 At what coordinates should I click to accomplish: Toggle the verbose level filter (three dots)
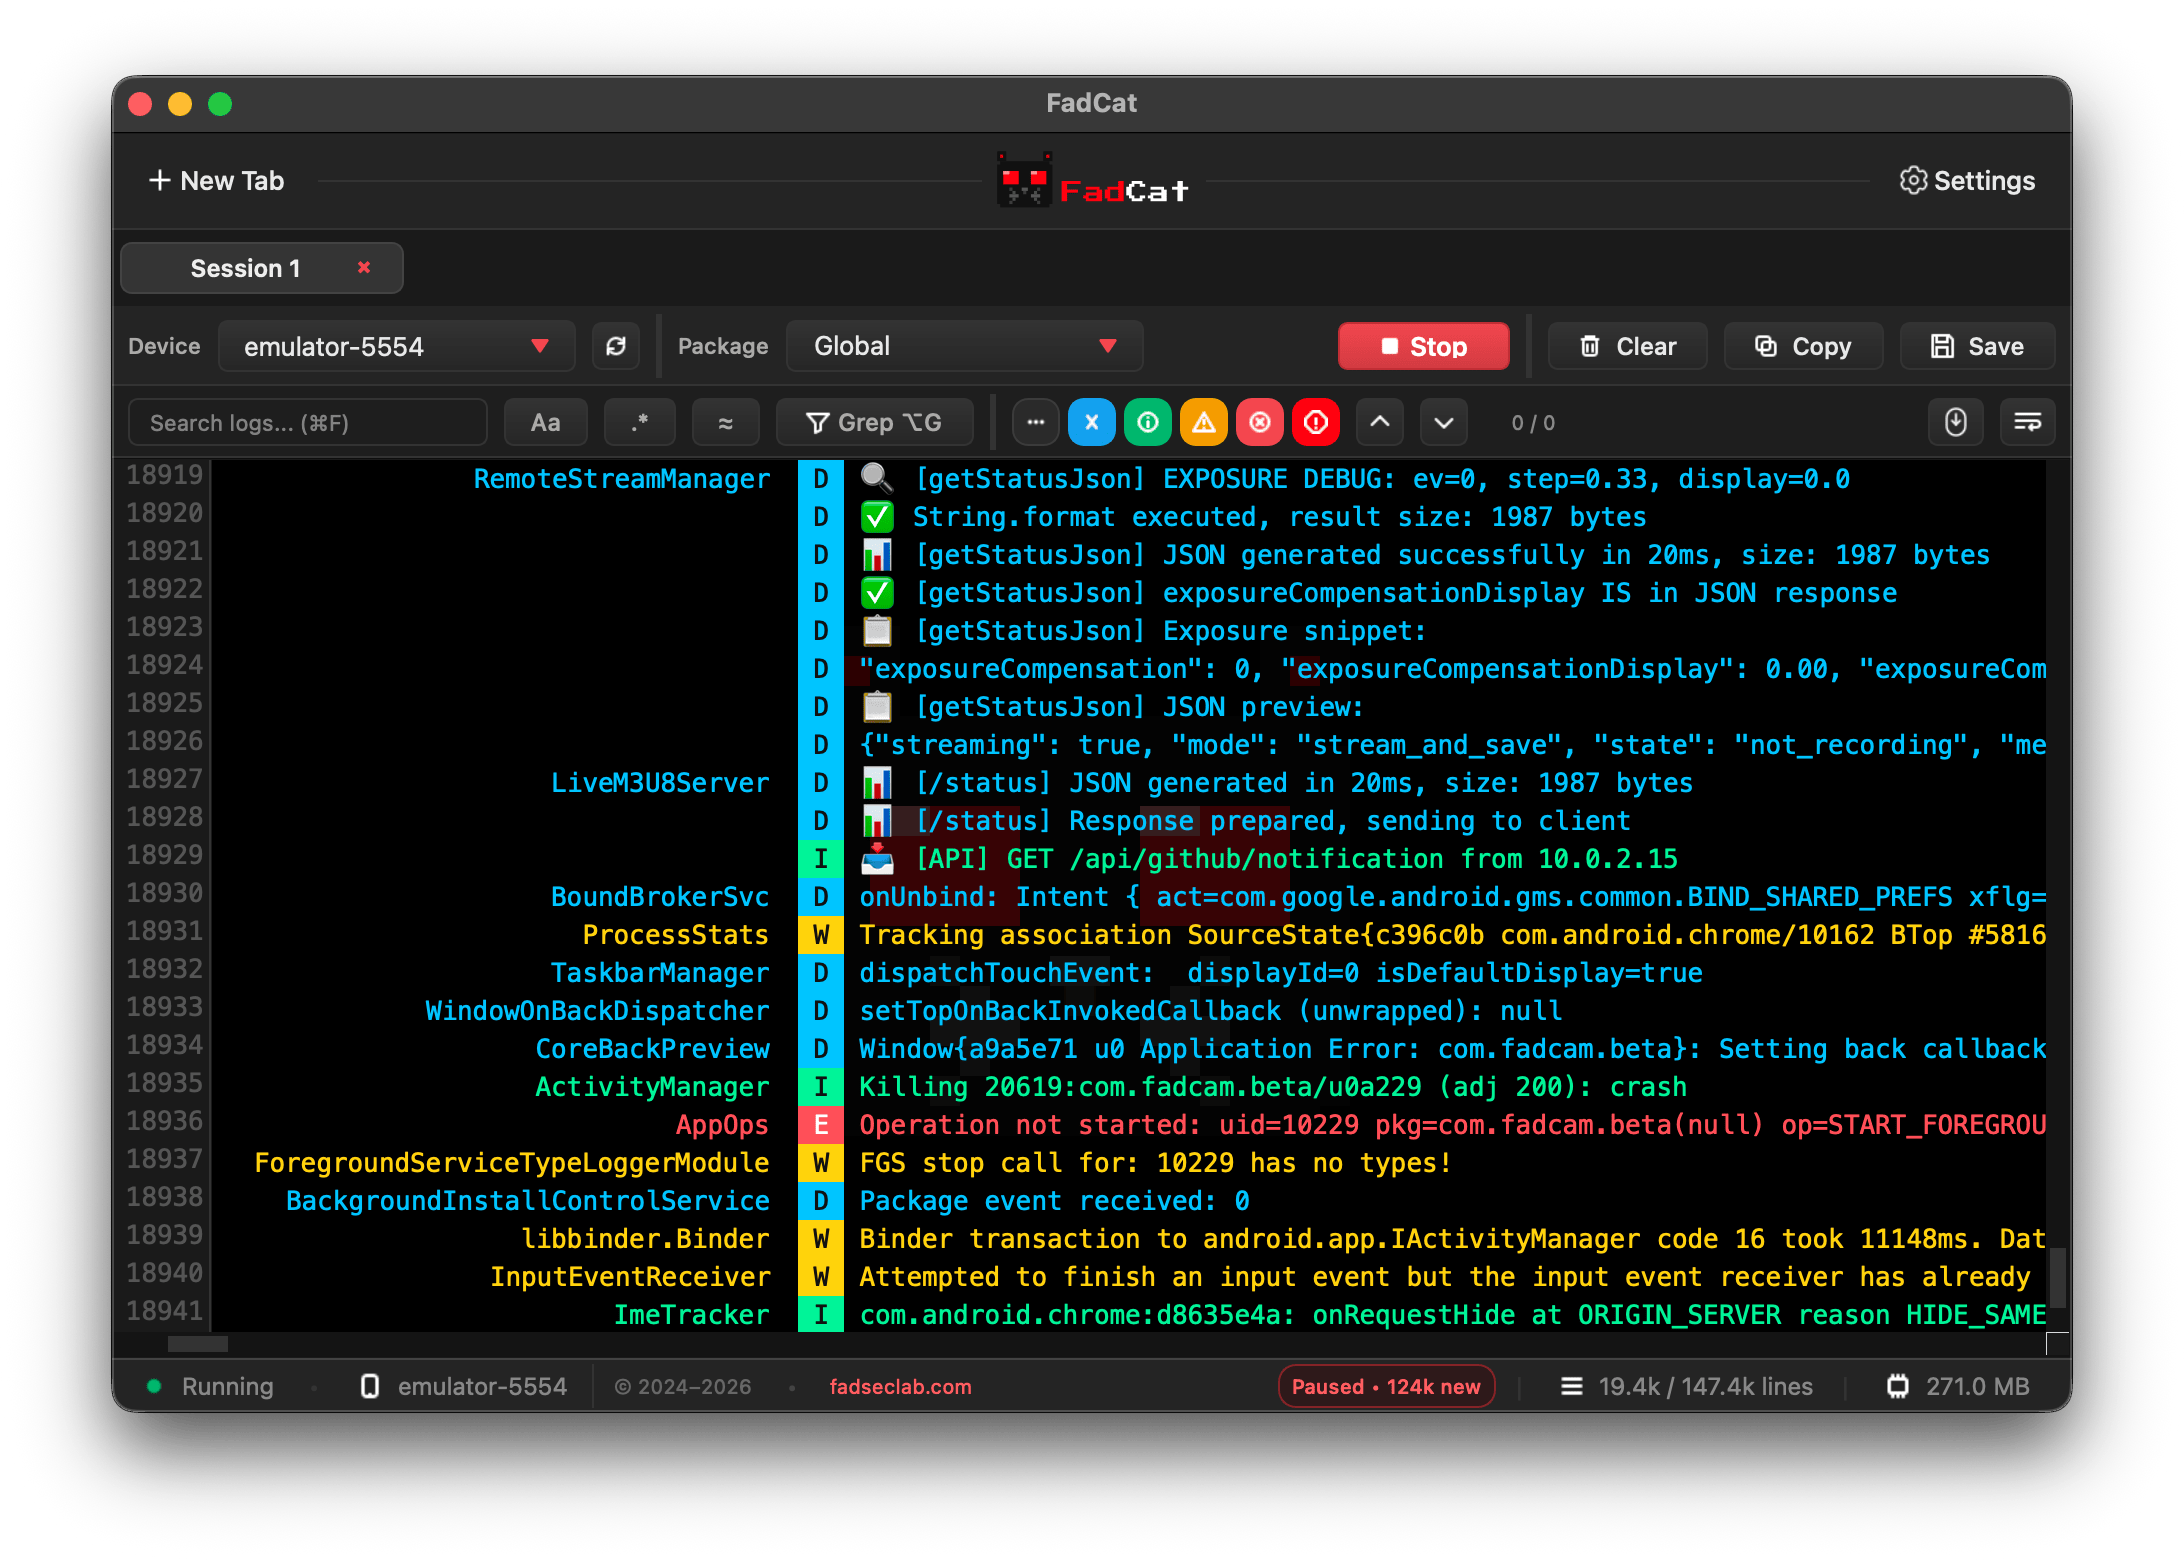click(1036, 423)
